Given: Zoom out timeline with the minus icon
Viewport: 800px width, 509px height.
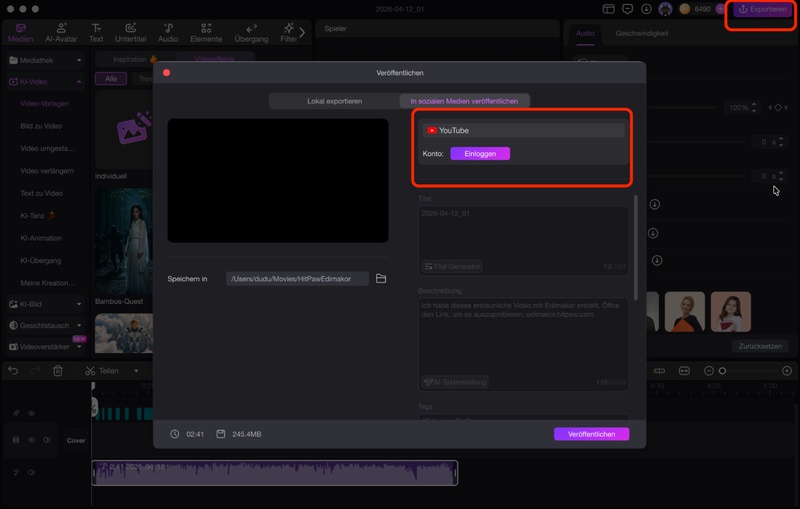Looking at the screenshot, I should tap(709, 371).
